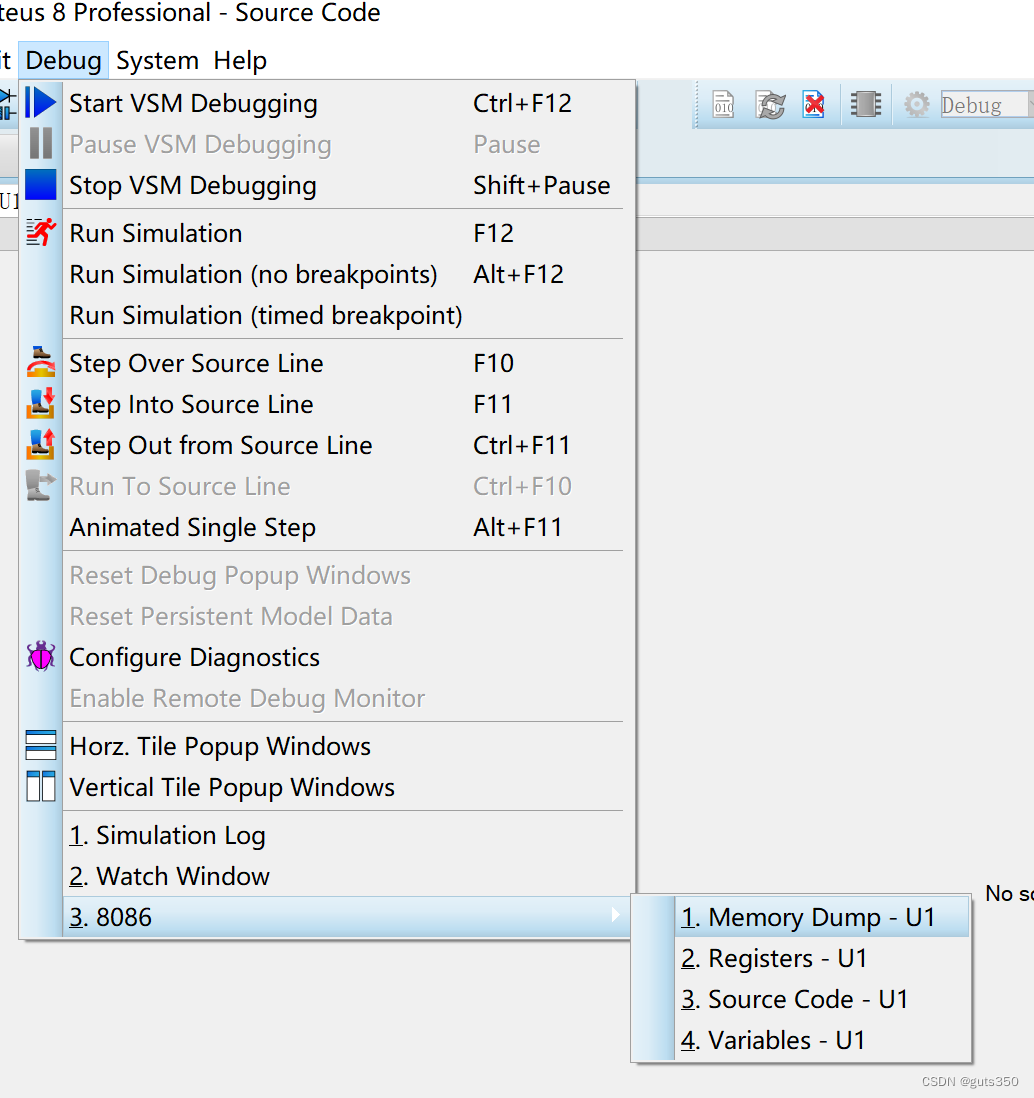Click the gear settings icon in toolbar
1034x1098 pixels.
click(916, 105)
